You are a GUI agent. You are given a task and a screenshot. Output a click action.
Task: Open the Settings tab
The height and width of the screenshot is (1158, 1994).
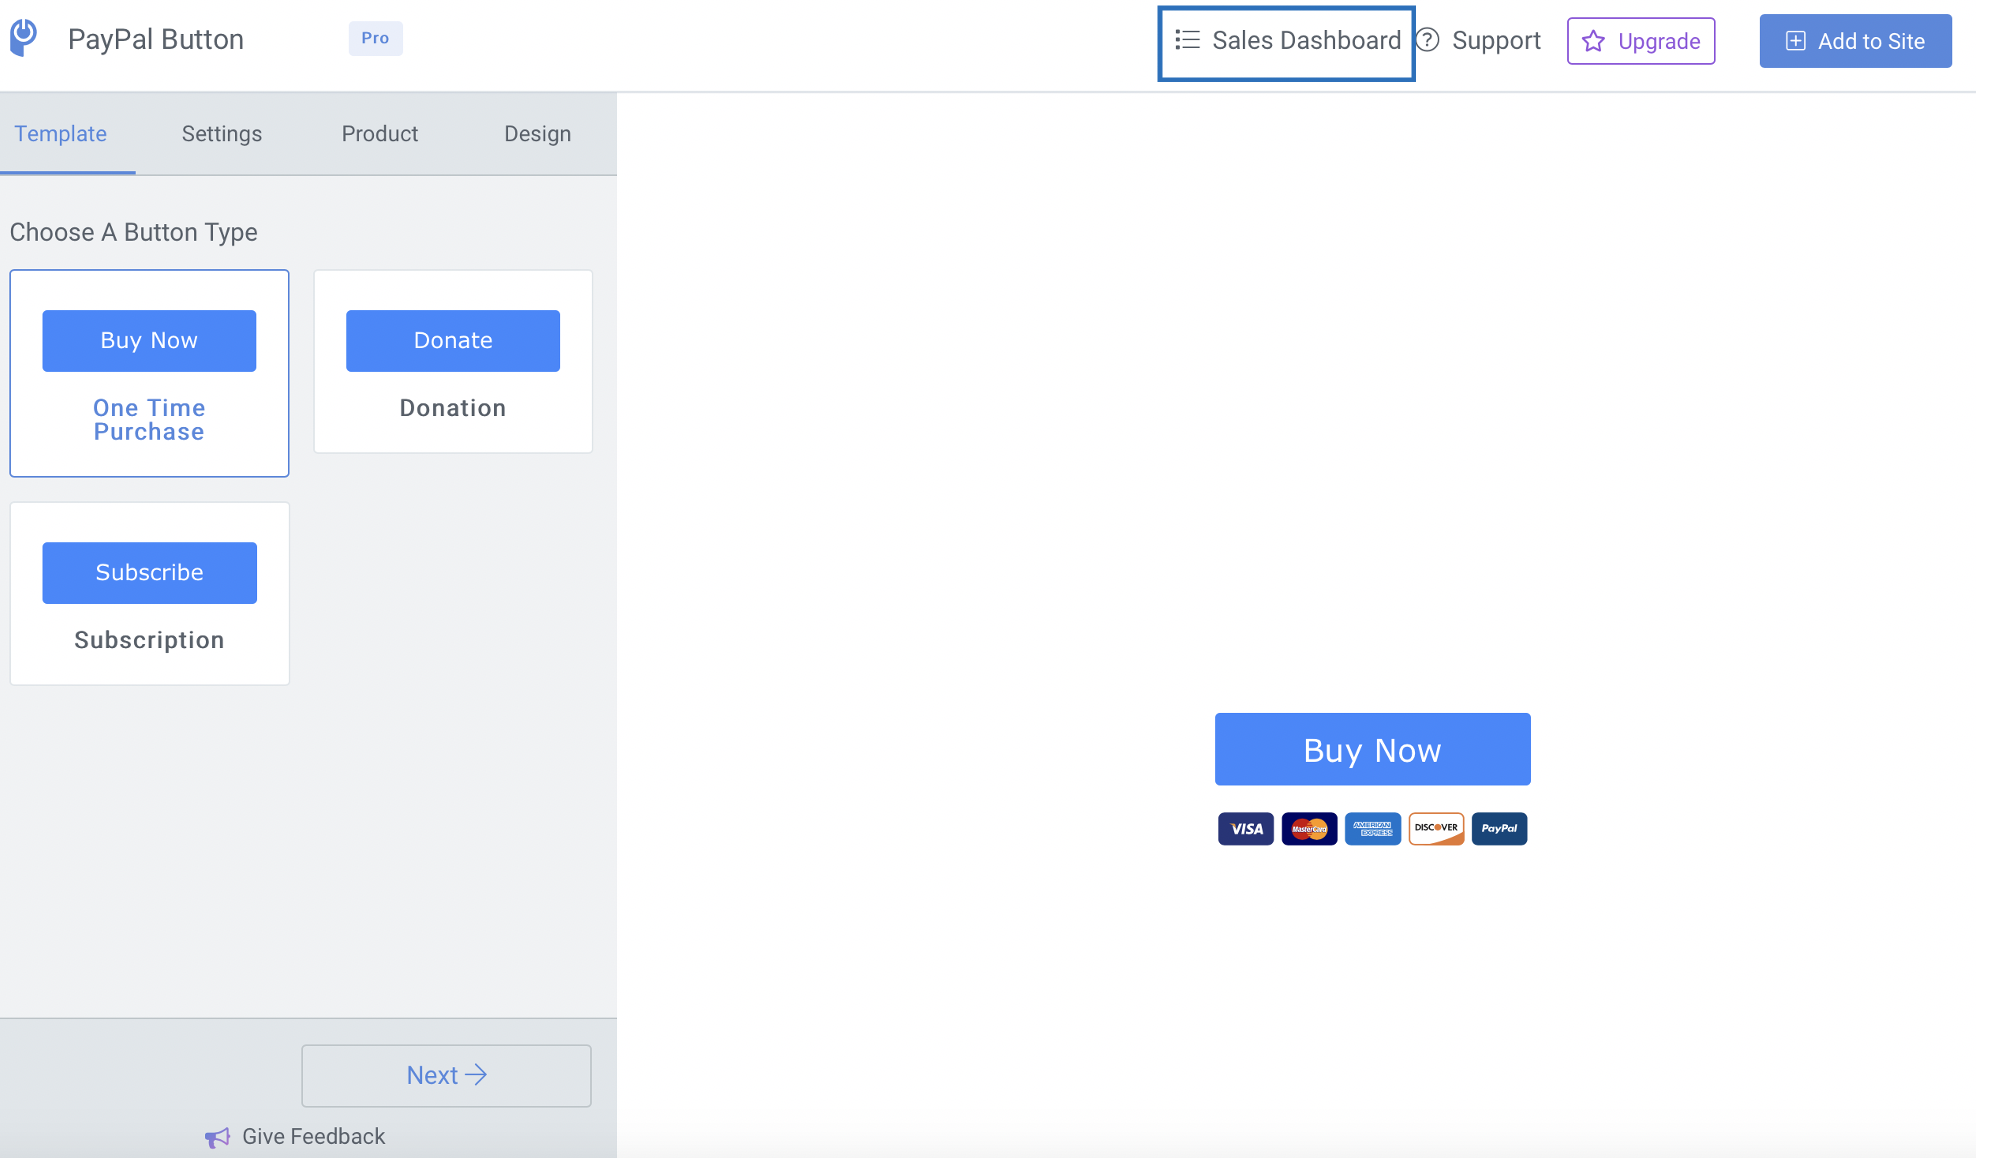(x=222, y=134)
